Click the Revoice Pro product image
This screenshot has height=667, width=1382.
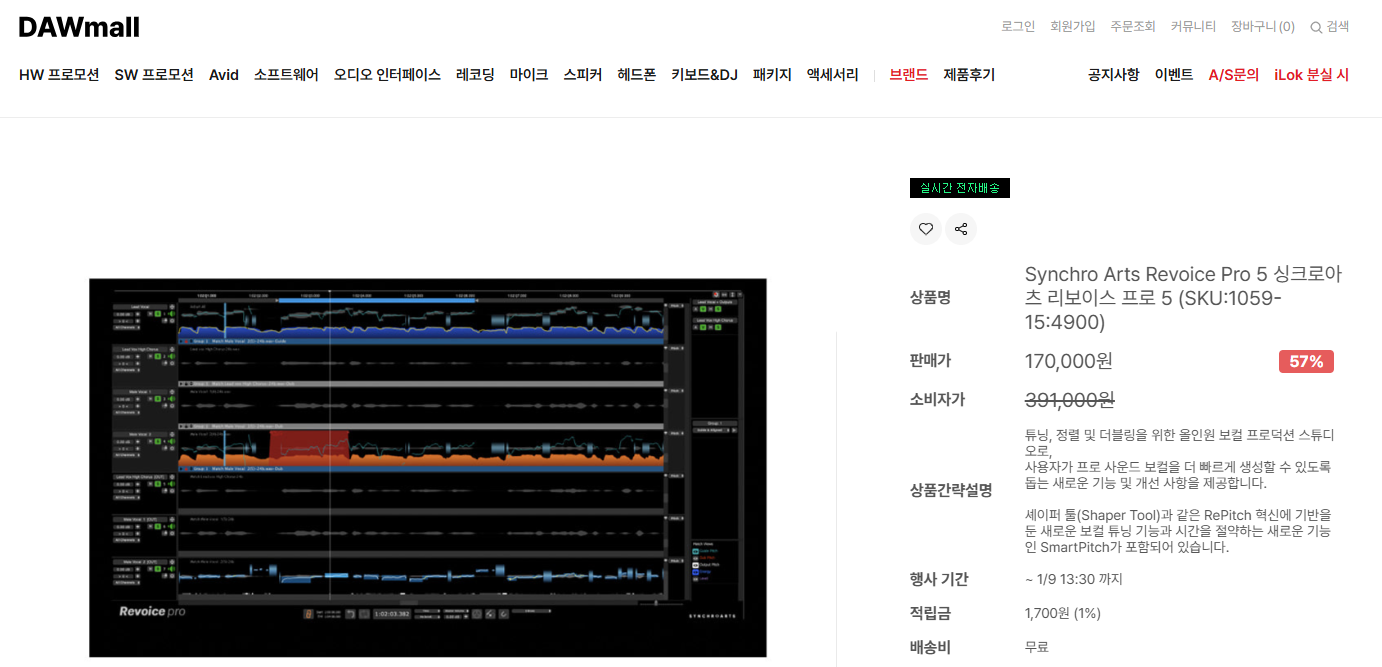(428, 467)
